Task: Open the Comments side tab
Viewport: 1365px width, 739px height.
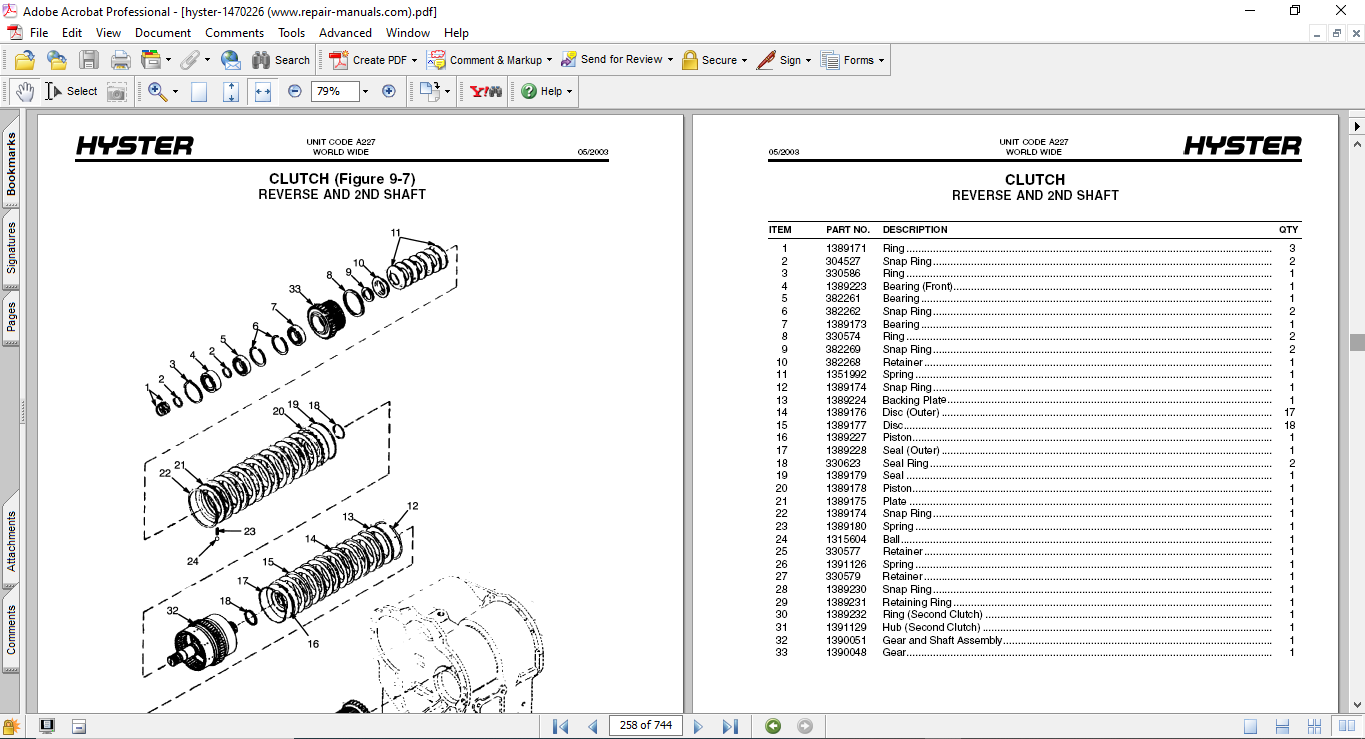Action: click(11, 630)
